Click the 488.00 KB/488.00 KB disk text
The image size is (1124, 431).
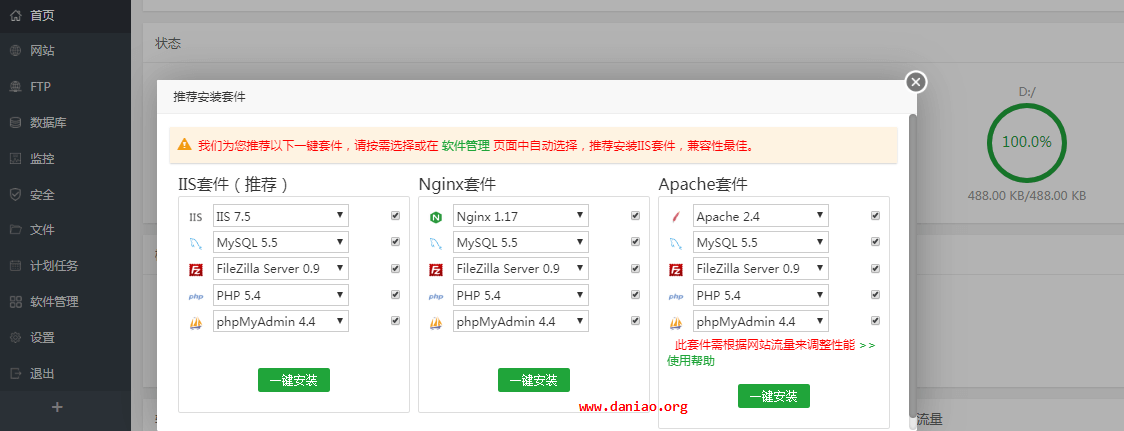coord(1027,195)
